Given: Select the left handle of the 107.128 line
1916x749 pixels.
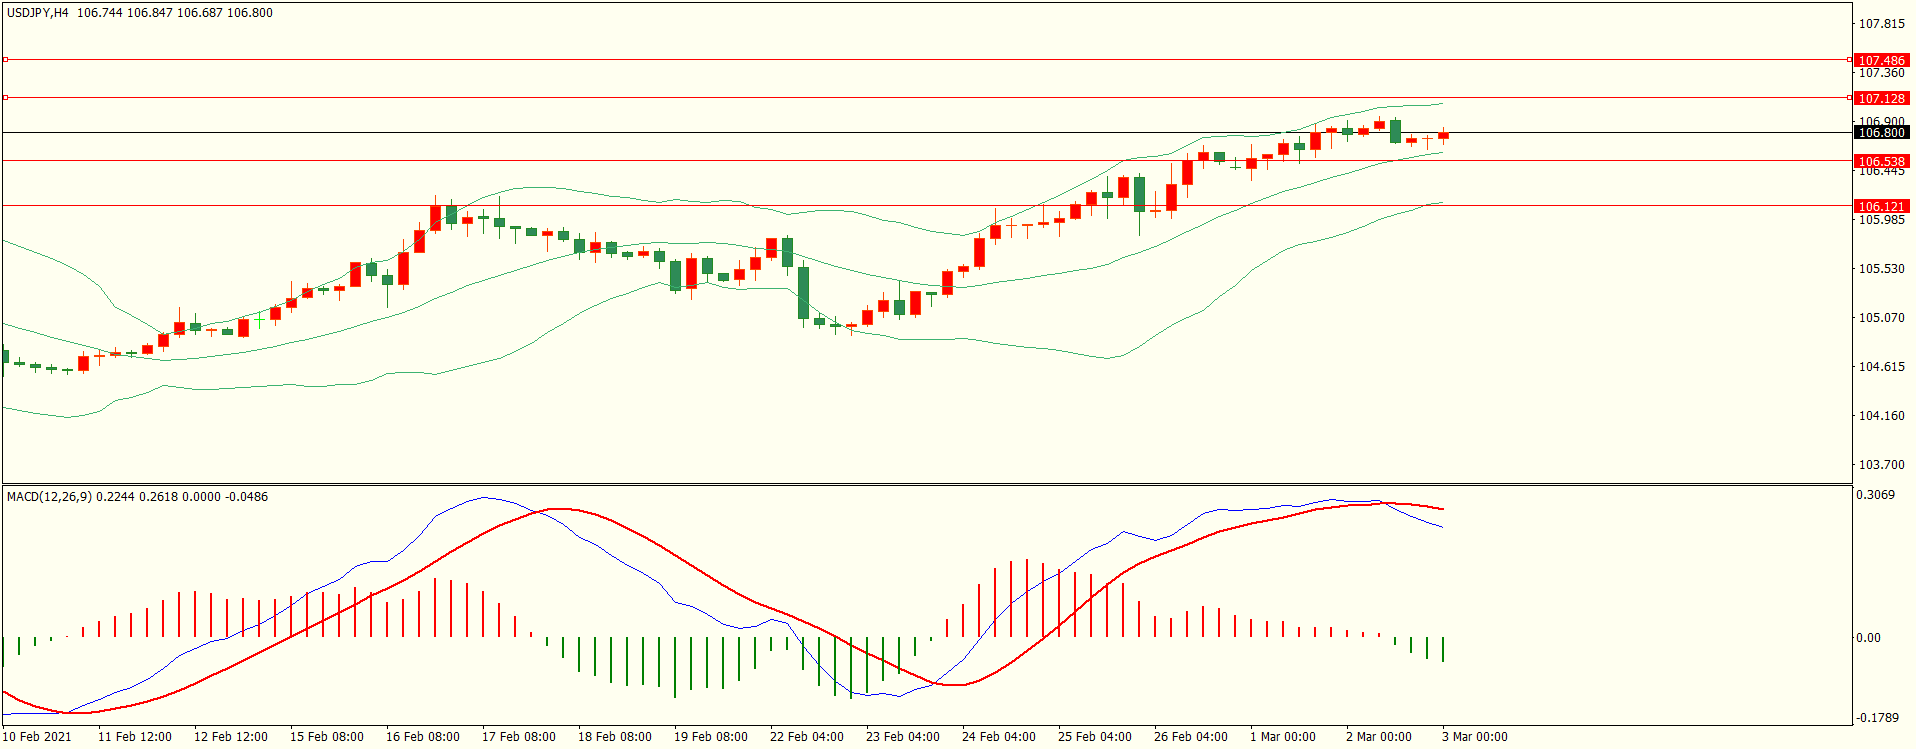Looking at the screenshot, I should [x=5, y=98].
